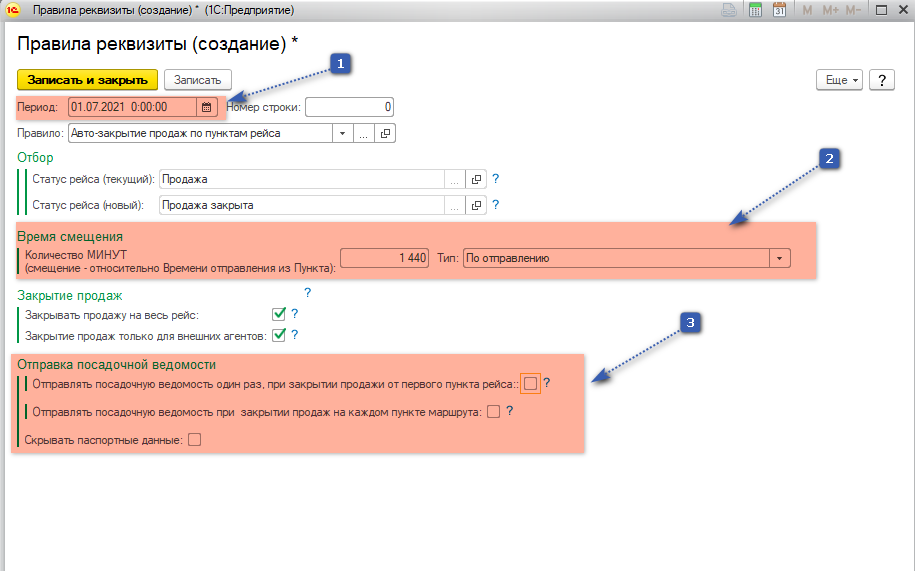Open the calculator from the title bar
The height and width of the screenshot is (571, 915).
click(755, 10)
